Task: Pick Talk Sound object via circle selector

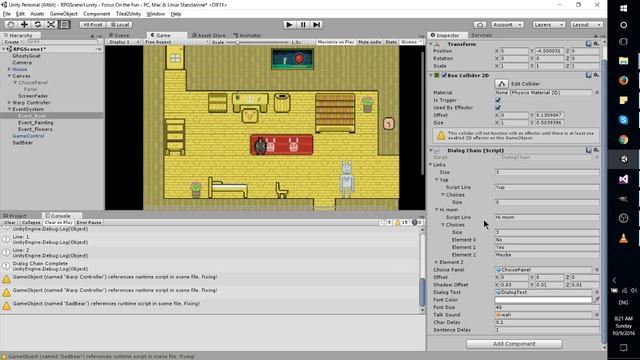Action: pyautogui.click(x=597, y=315)
